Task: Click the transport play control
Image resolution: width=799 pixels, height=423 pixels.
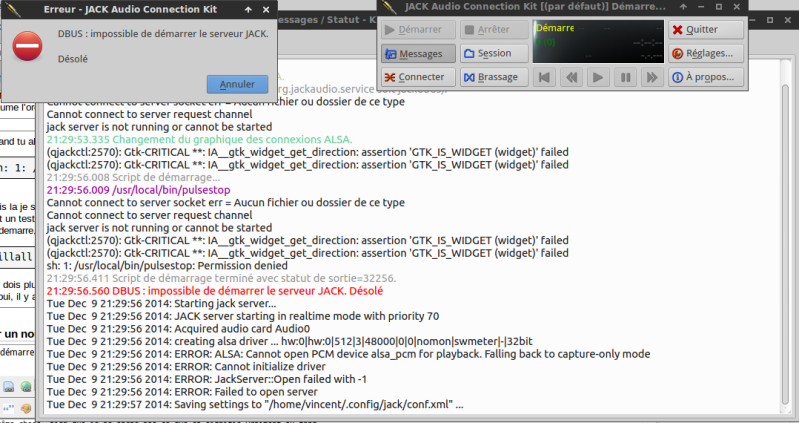Action: click(x=598, y=77)
